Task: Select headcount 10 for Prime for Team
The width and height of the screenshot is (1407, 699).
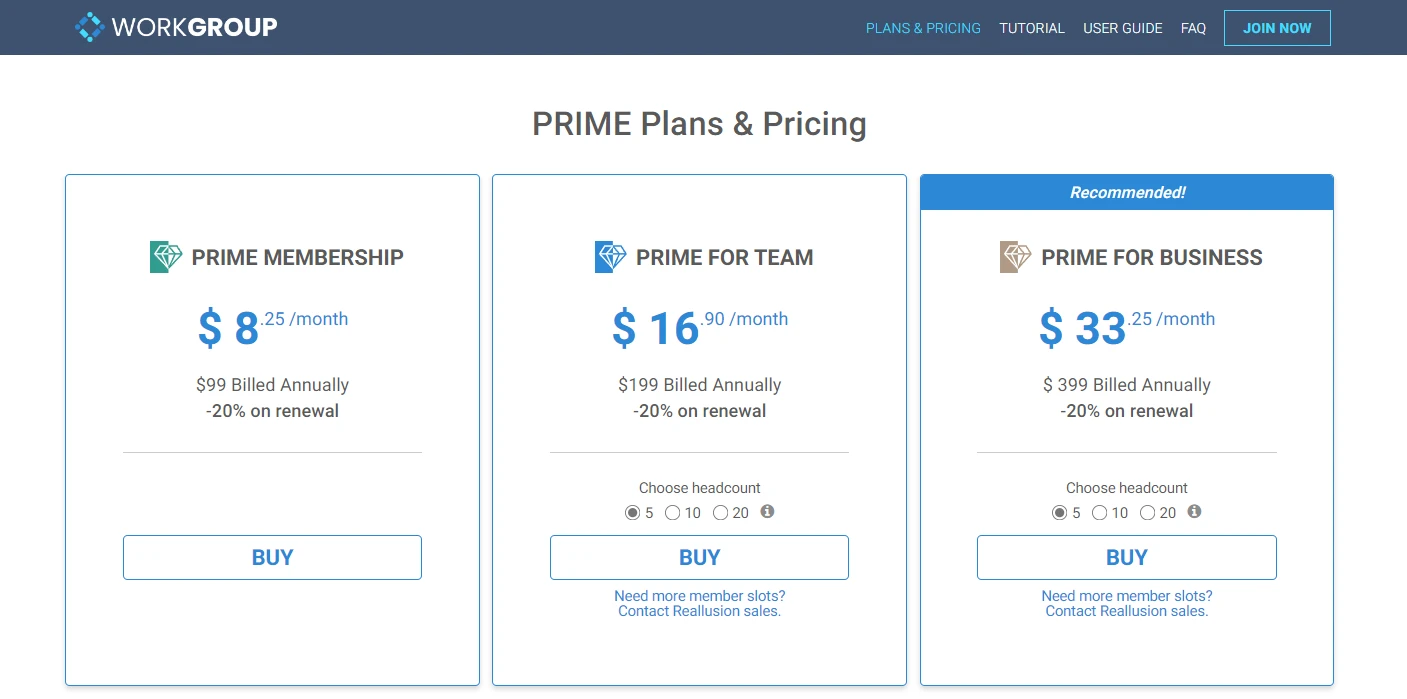Action: [x=672, y=513]
